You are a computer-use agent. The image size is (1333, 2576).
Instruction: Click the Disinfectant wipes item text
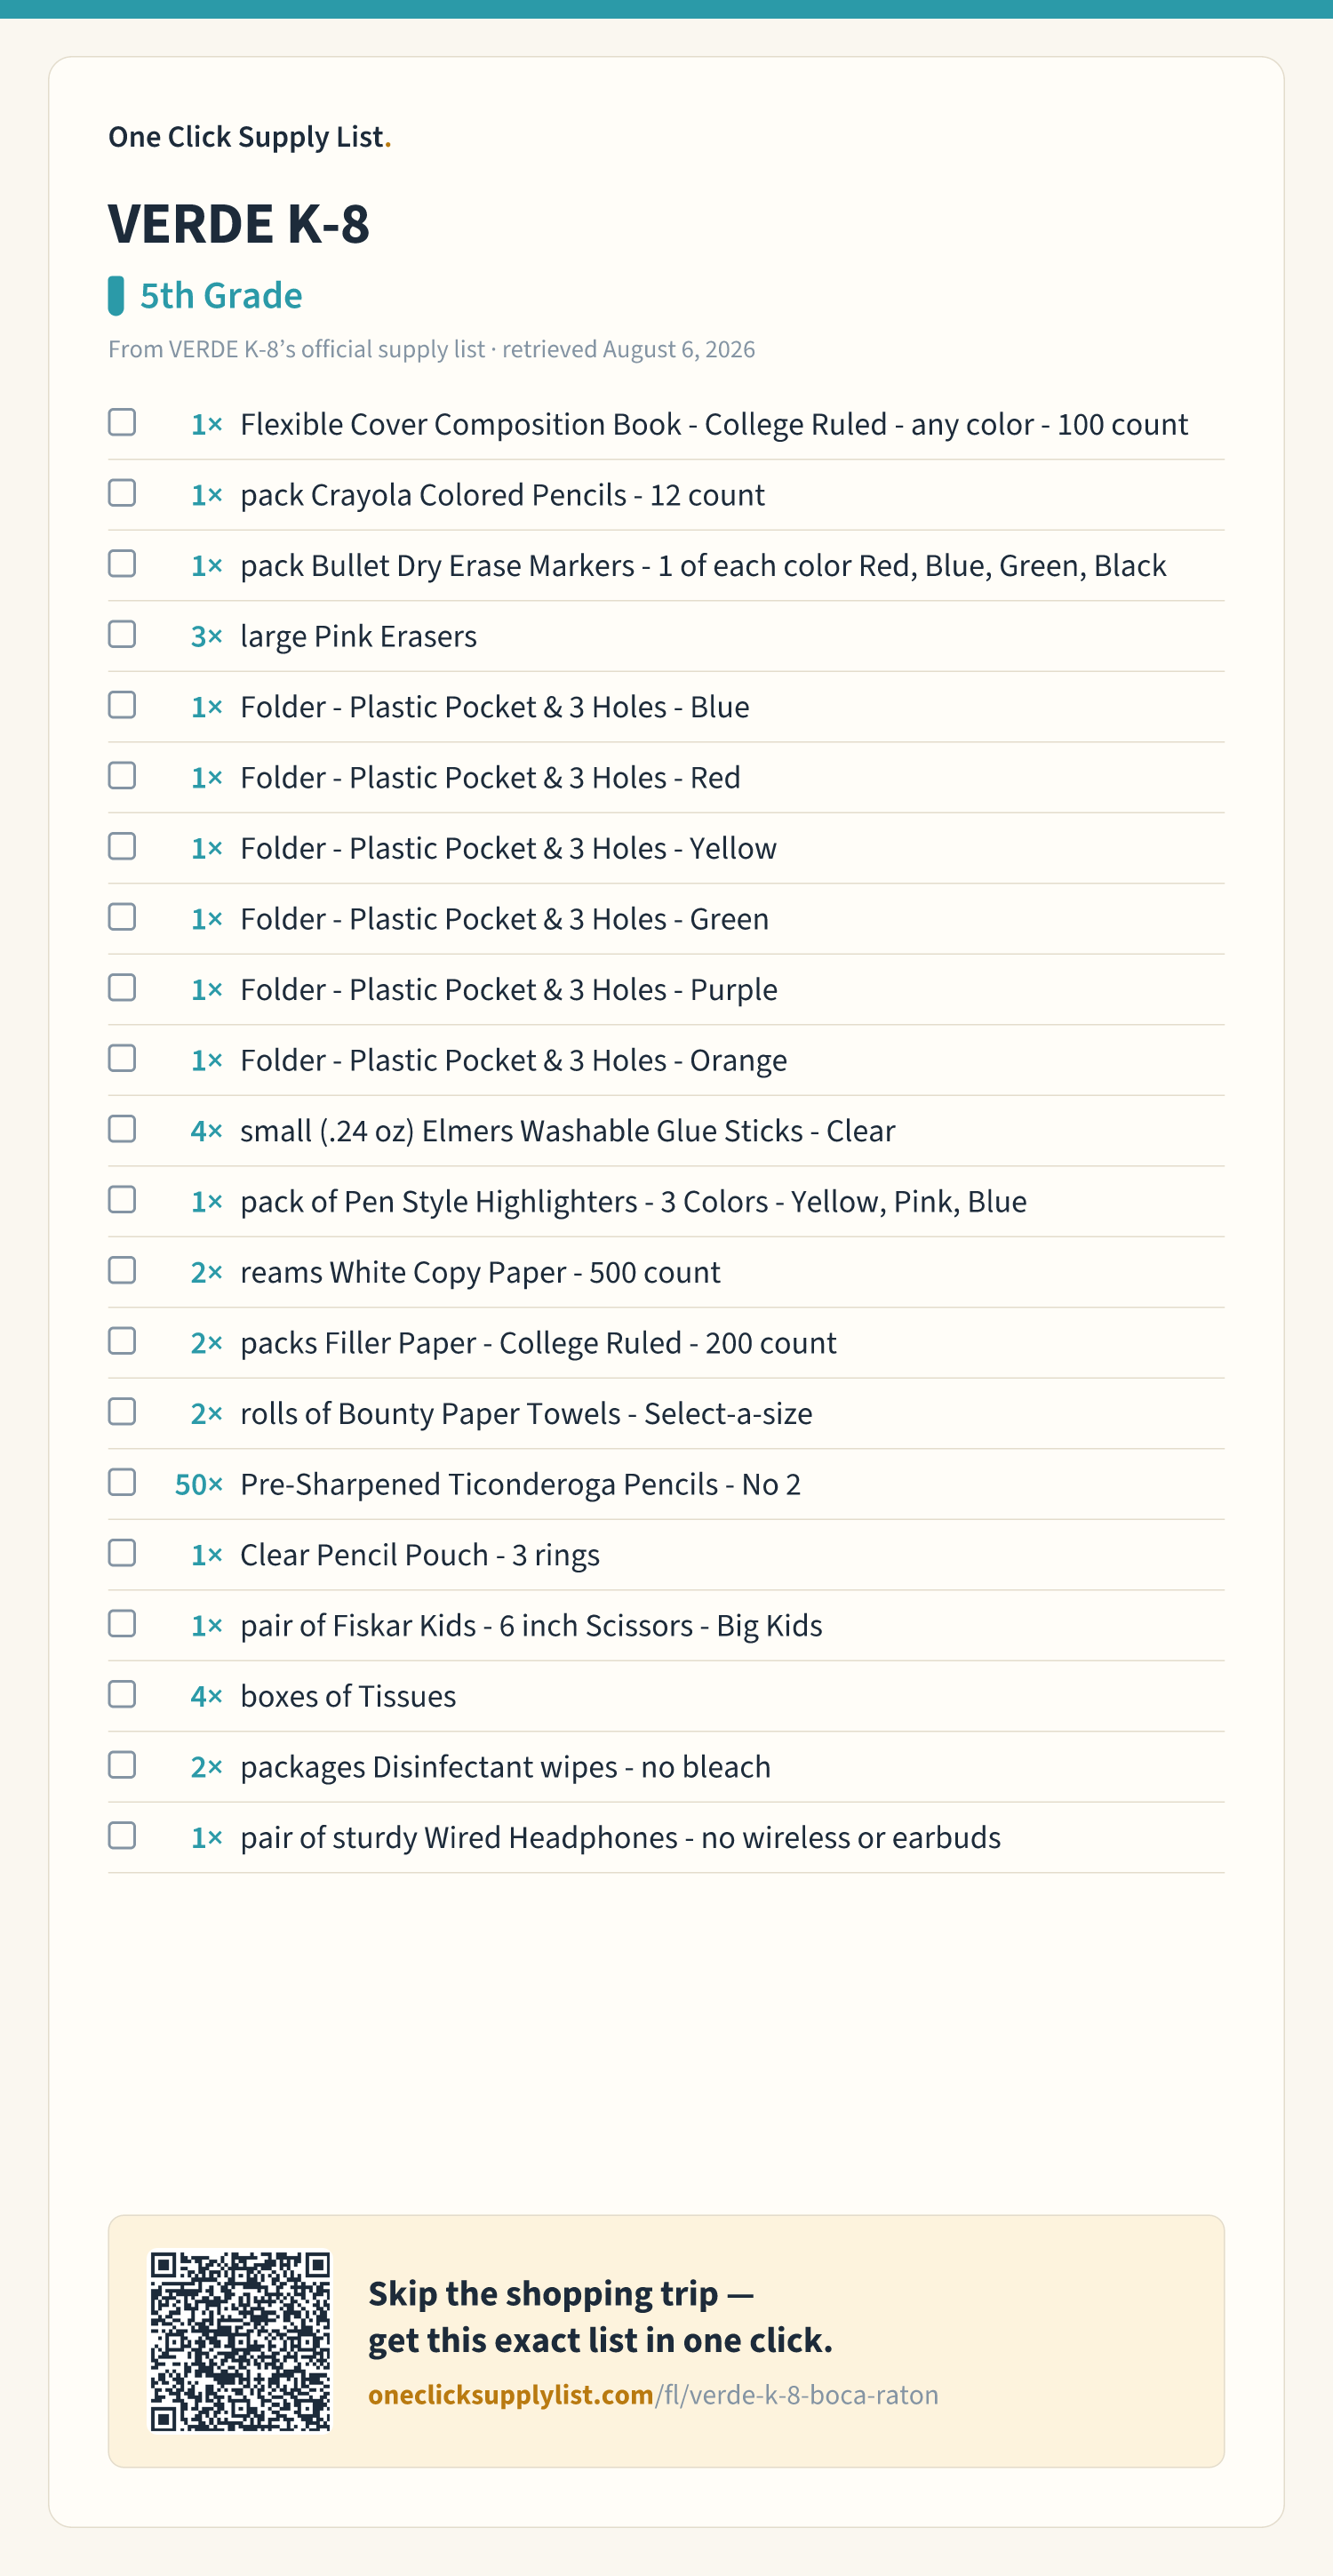click(x=505, y=1767)
